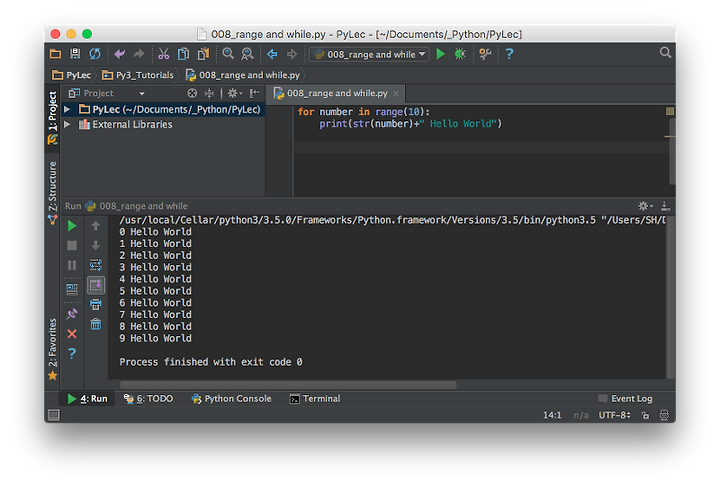The width and height of the screenshot is (720, 486).
Task: Navigate back with the blue left arrow
Action: (x=272, y=54)
